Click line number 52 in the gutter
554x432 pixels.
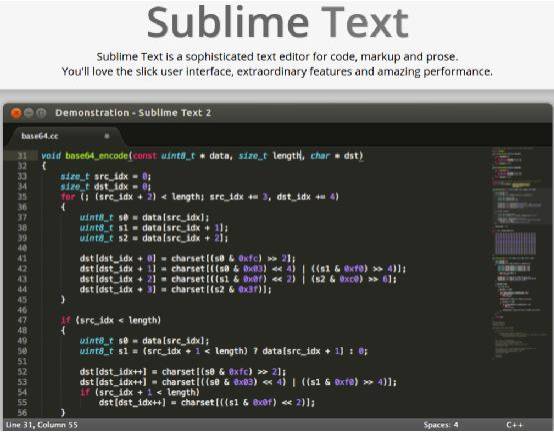click(22, 372)
